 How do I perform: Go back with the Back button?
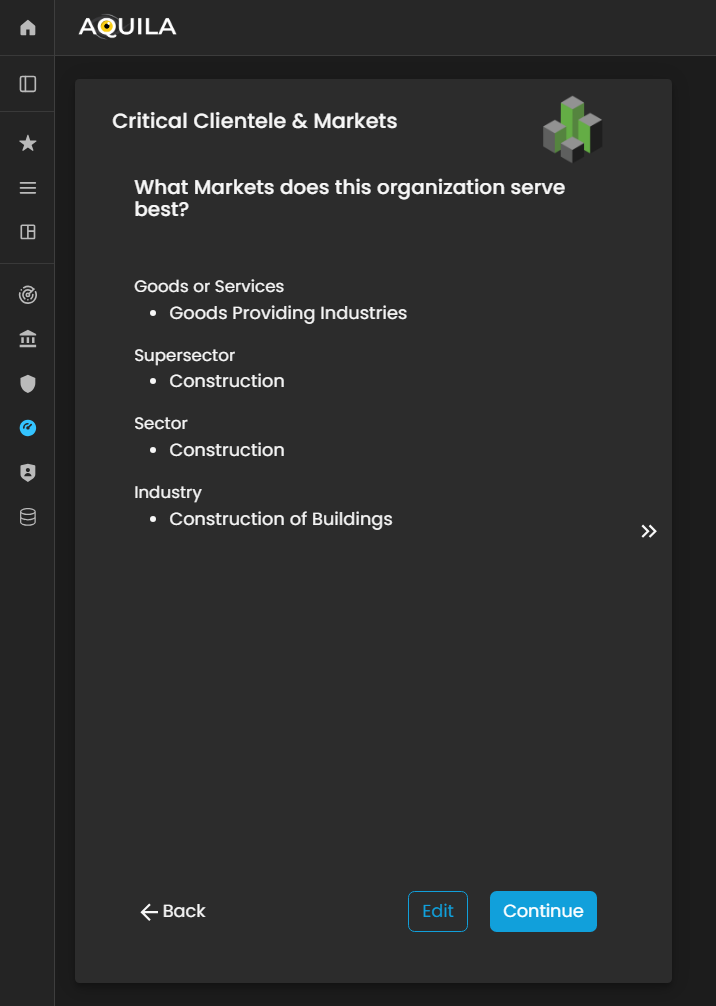[x=173, y=911]
